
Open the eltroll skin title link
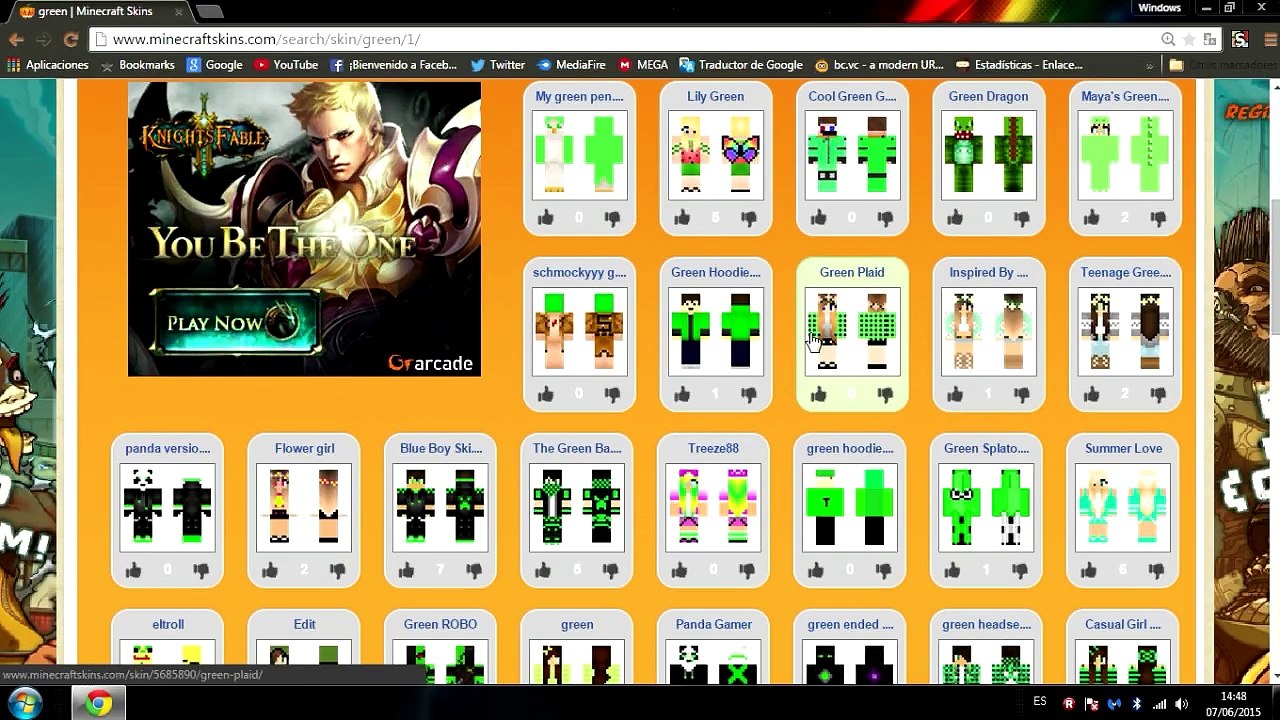pos(168,625)
